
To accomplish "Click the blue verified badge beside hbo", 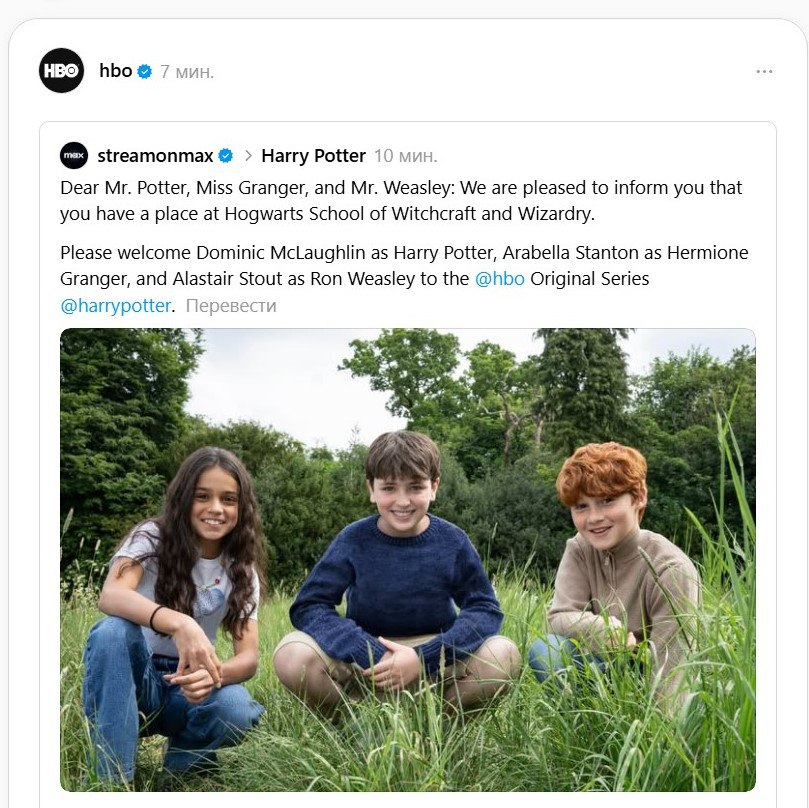I will 145,72.
